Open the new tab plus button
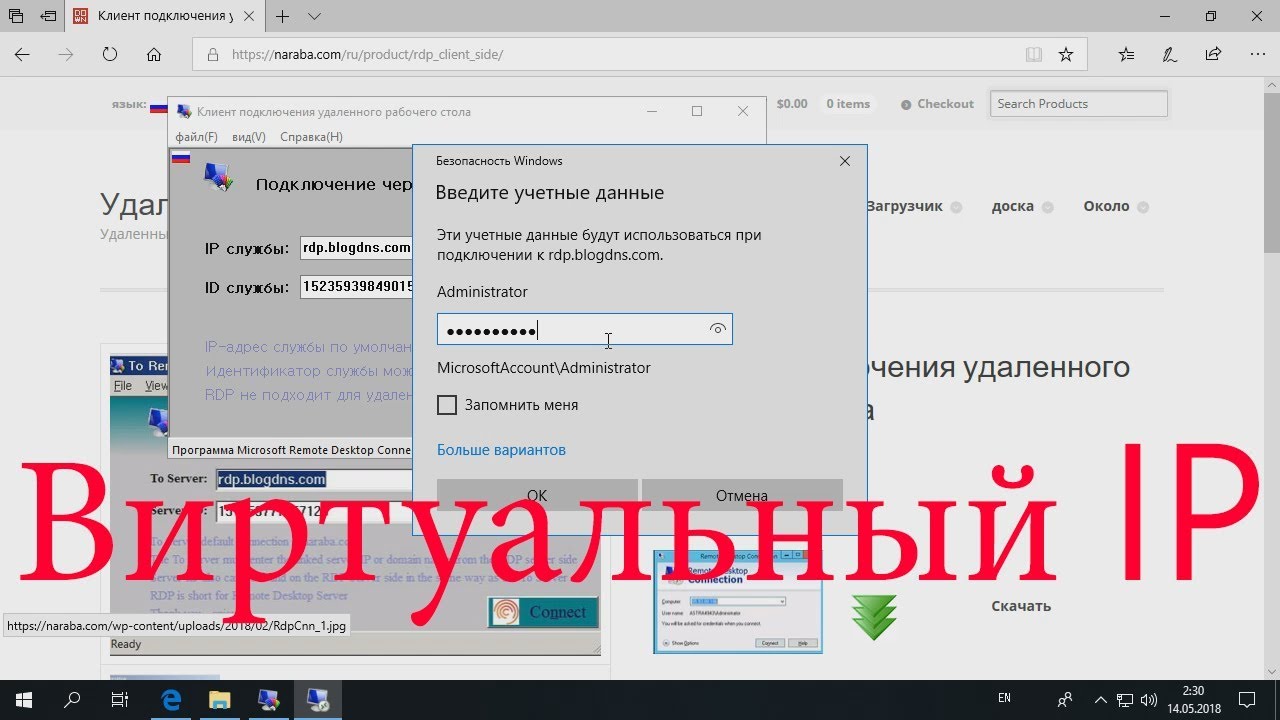Image resolution: width=1280 pixels, height=720 pixels. 283,17
